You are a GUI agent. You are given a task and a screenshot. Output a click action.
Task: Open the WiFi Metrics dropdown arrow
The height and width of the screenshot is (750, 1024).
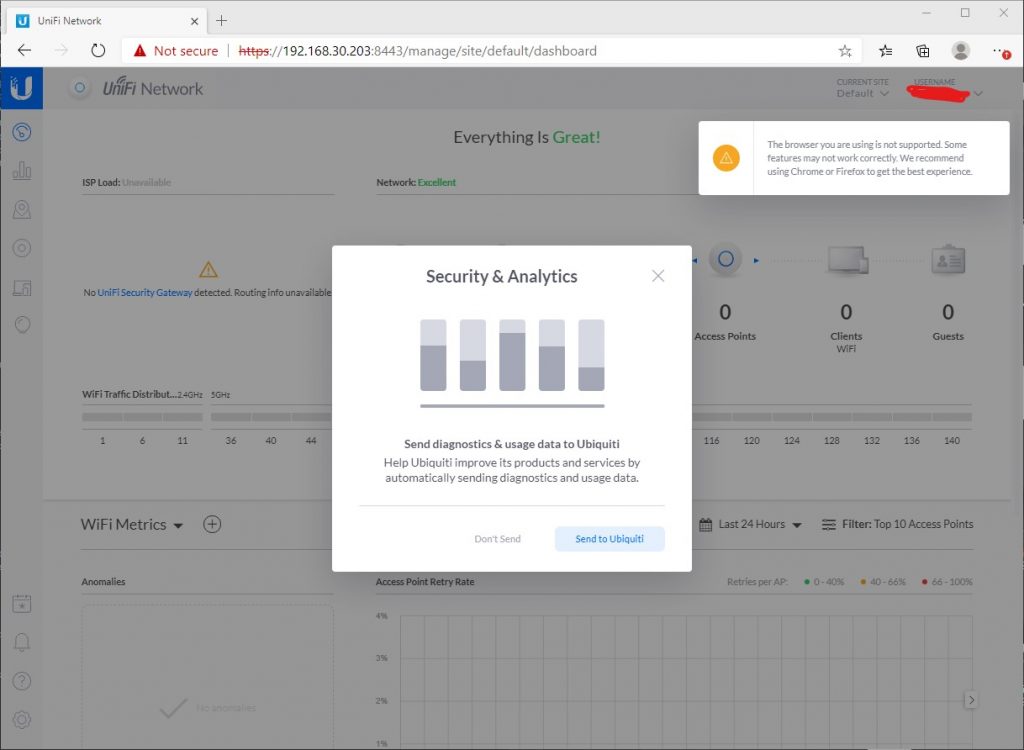178,524
